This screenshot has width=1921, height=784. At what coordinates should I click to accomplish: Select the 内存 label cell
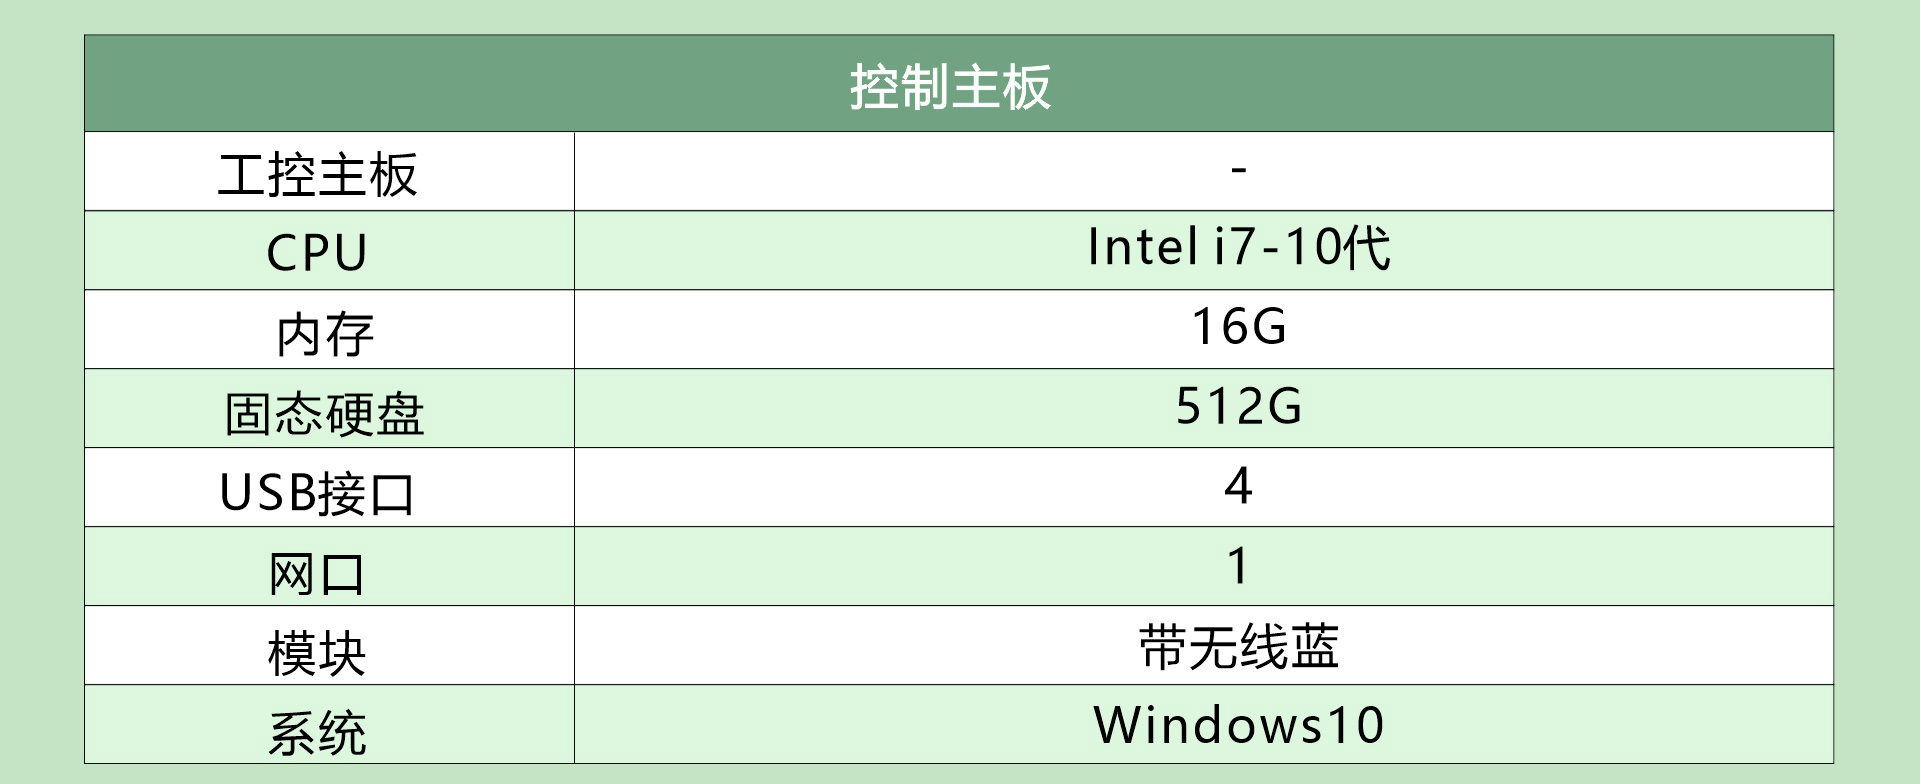[x=324, y=333]
